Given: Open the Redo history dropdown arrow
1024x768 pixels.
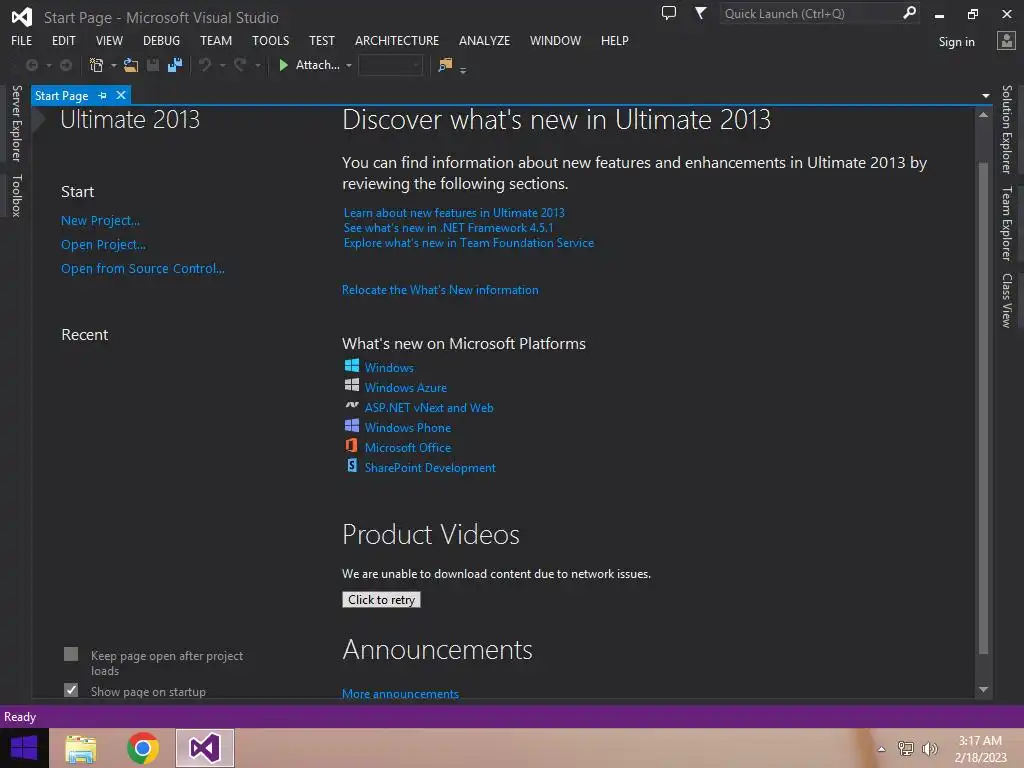Looking at the screenshot, I should pyautogui.click(x=258, y=66).
